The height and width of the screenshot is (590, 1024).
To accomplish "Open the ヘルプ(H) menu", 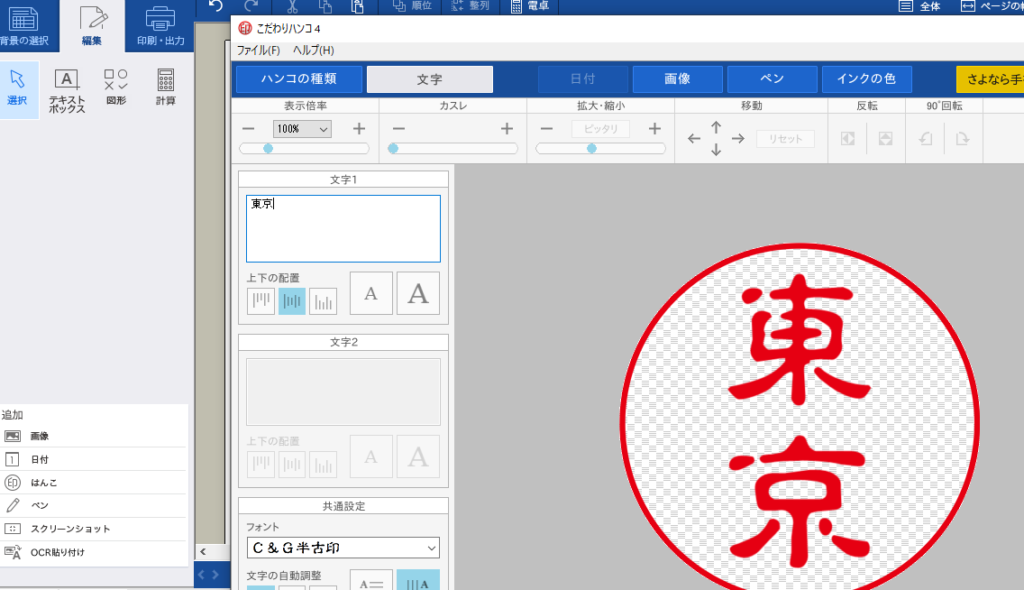I will (313, 50).
